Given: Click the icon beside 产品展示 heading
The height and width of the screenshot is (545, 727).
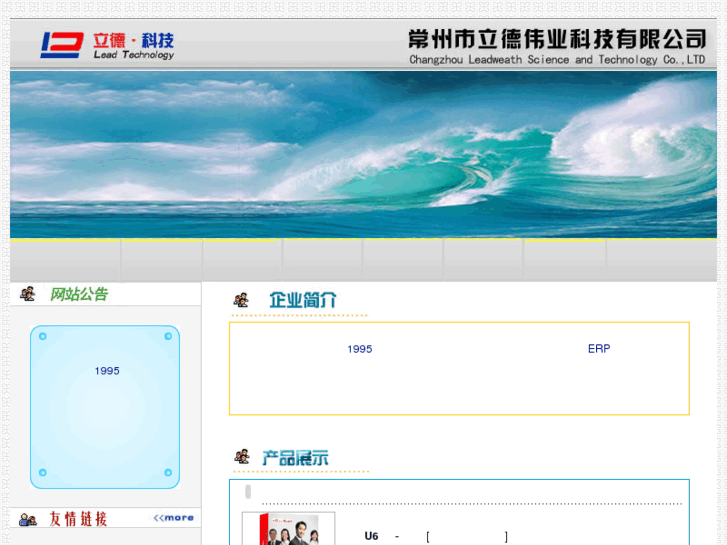Looking at the screenshot, I should [x=242, y=457].
